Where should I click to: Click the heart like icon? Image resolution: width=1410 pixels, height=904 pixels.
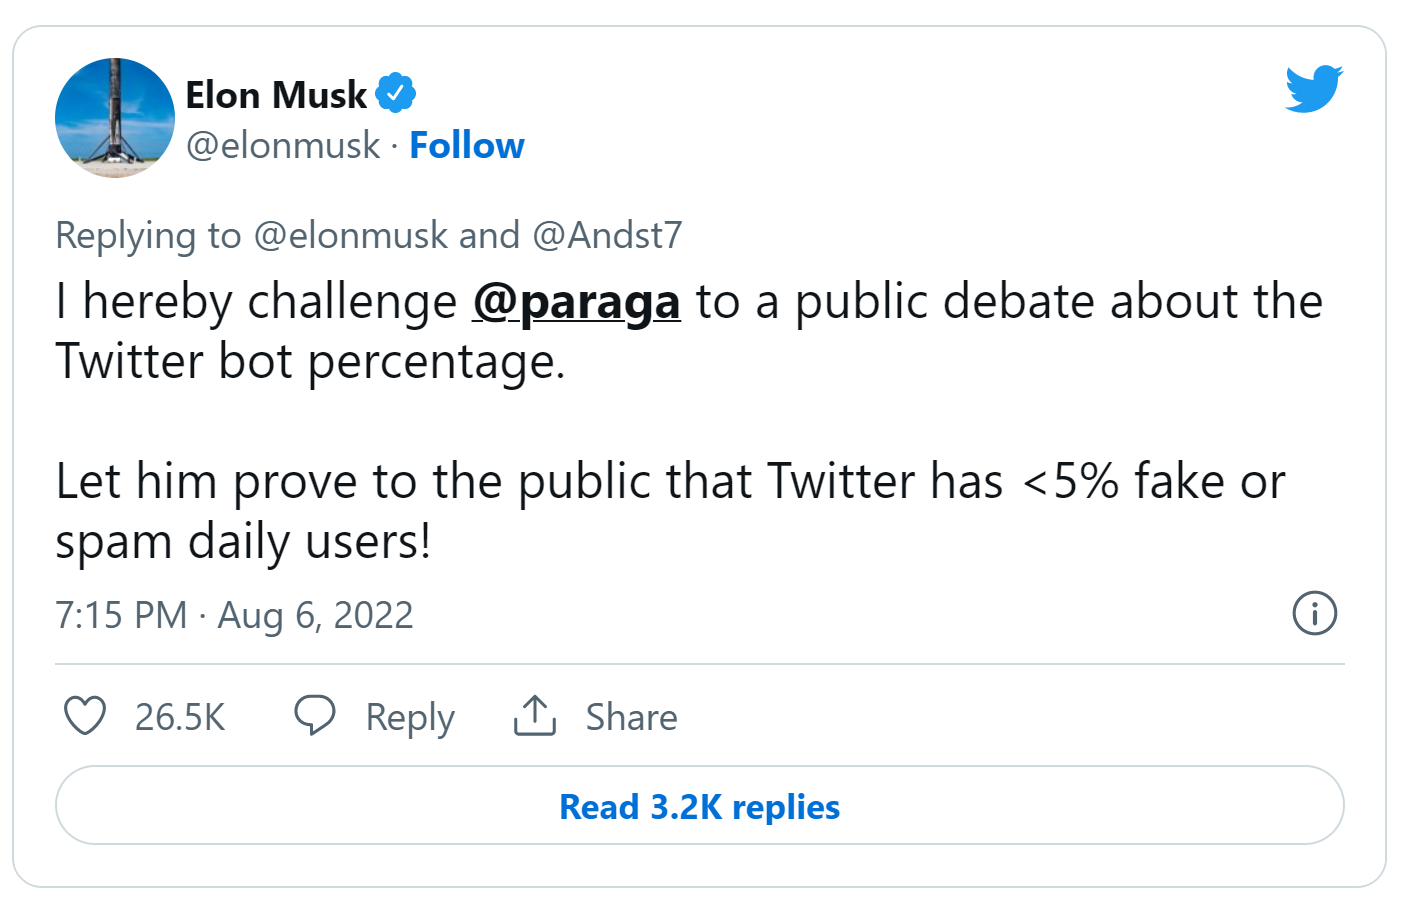[85, 716]
